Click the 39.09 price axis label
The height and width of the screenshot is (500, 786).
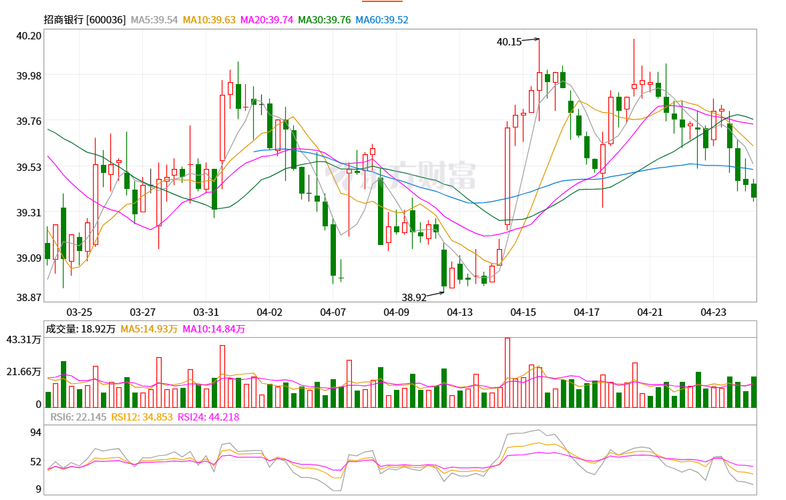coord(29,258)
